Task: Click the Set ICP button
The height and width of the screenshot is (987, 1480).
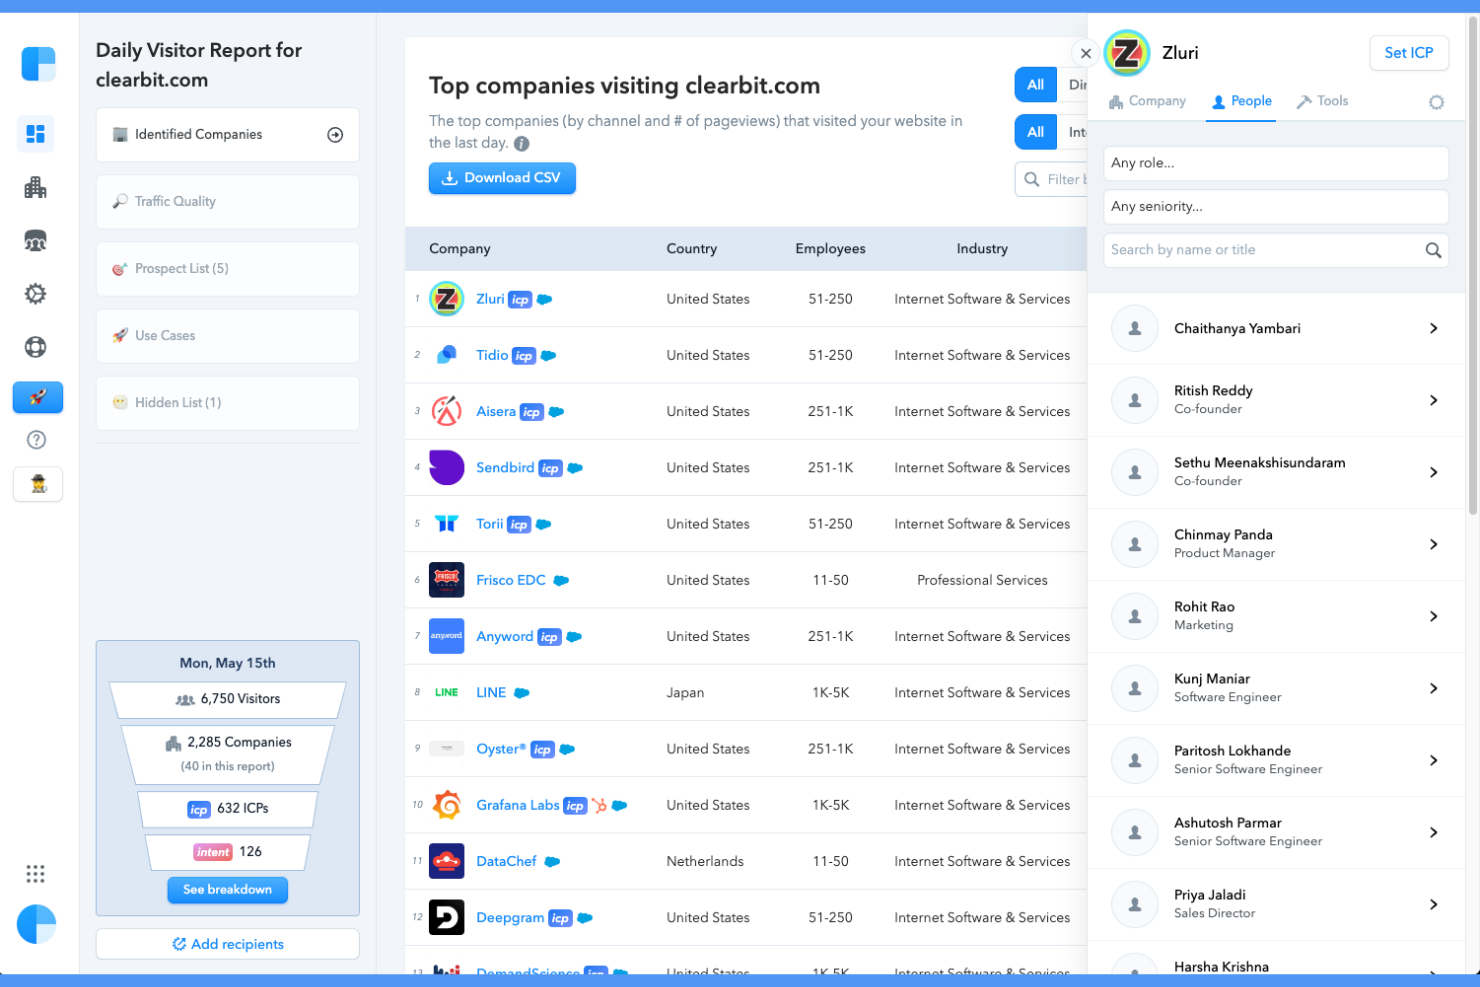Action: pos(1409,53)
